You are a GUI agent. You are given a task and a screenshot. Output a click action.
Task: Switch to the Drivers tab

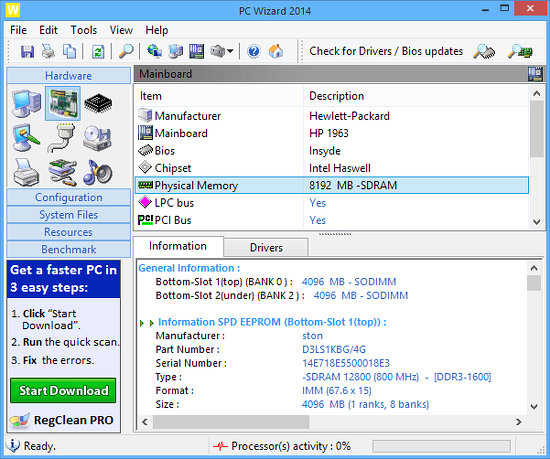click(x=266, y=248)
